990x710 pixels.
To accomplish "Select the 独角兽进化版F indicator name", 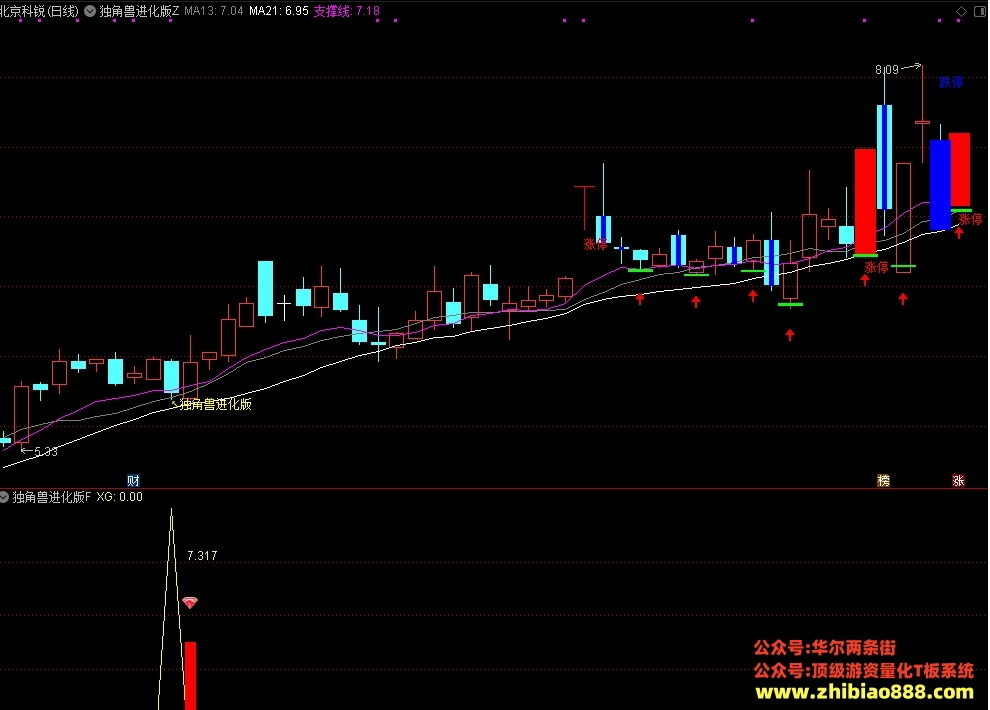I will (x=52, y=497).
